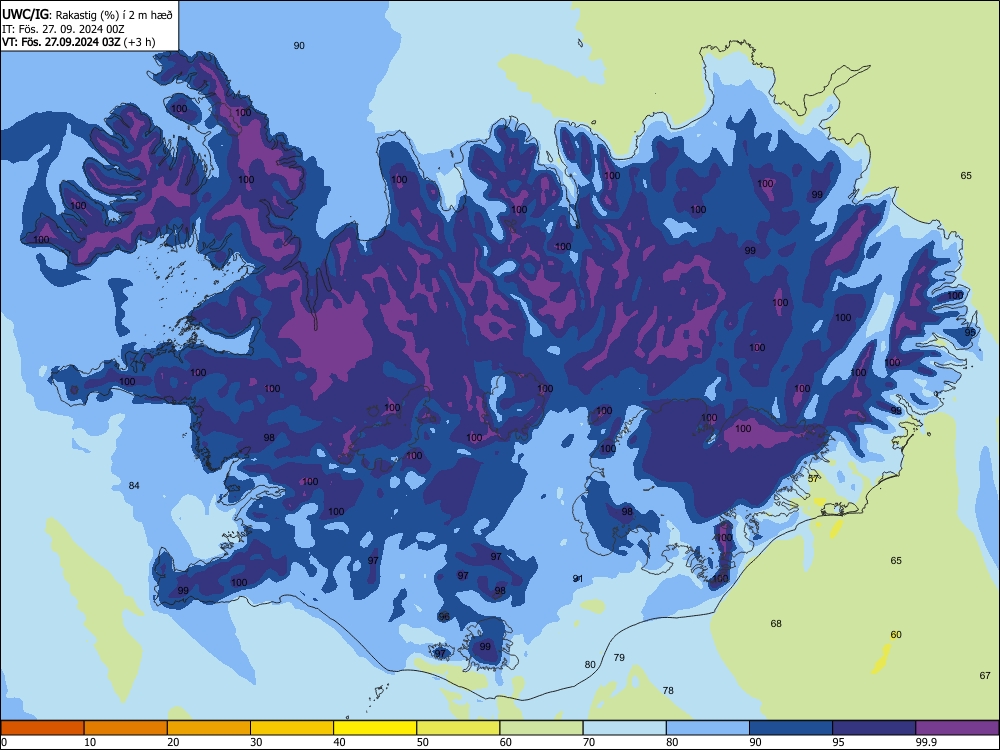Click the '91' humidity value on the map

coord(578,578)
